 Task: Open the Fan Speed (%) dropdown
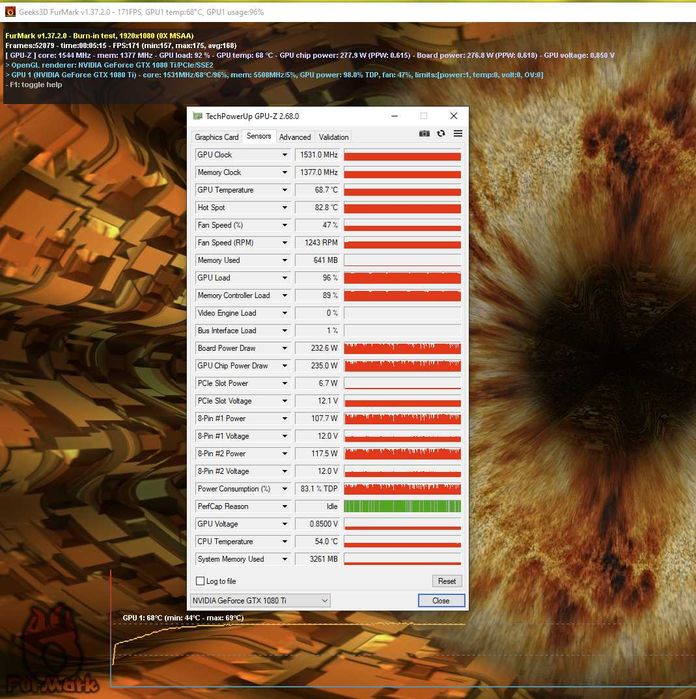point(284,225)
